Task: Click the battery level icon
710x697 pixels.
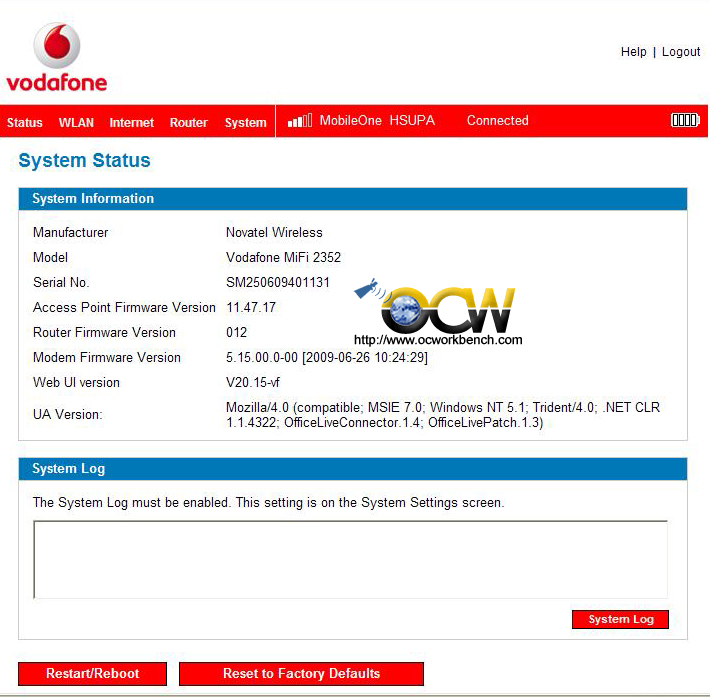Action: coord(685,120)
